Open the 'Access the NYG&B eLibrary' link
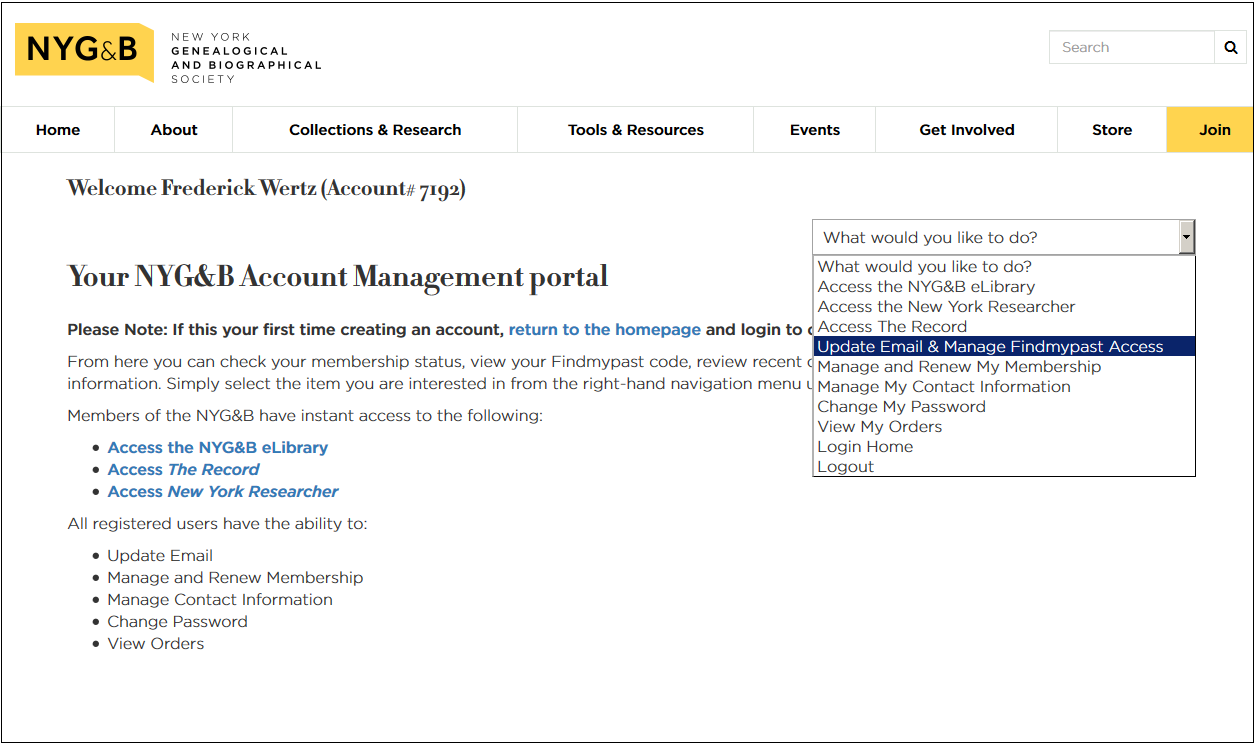 click(x=217, y=448)
